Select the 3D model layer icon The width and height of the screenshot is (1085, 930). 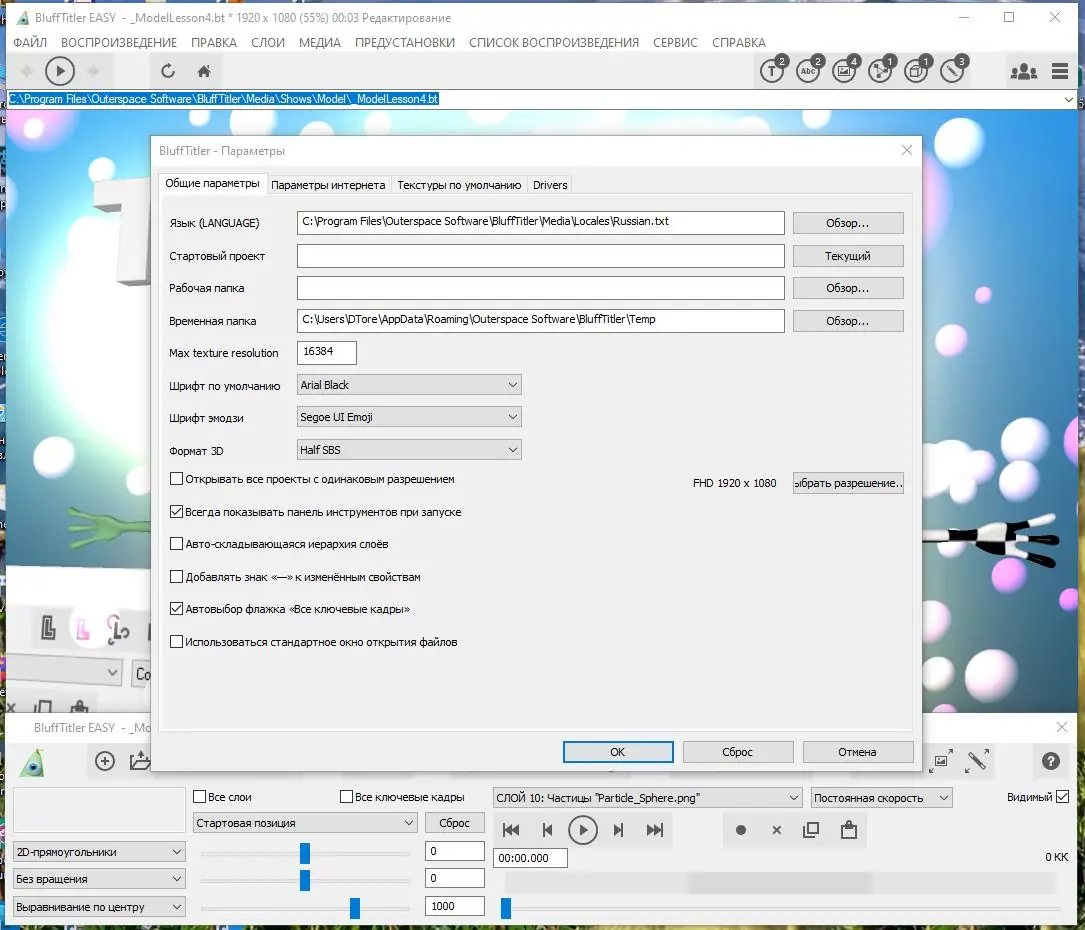[x=918, y=73]
